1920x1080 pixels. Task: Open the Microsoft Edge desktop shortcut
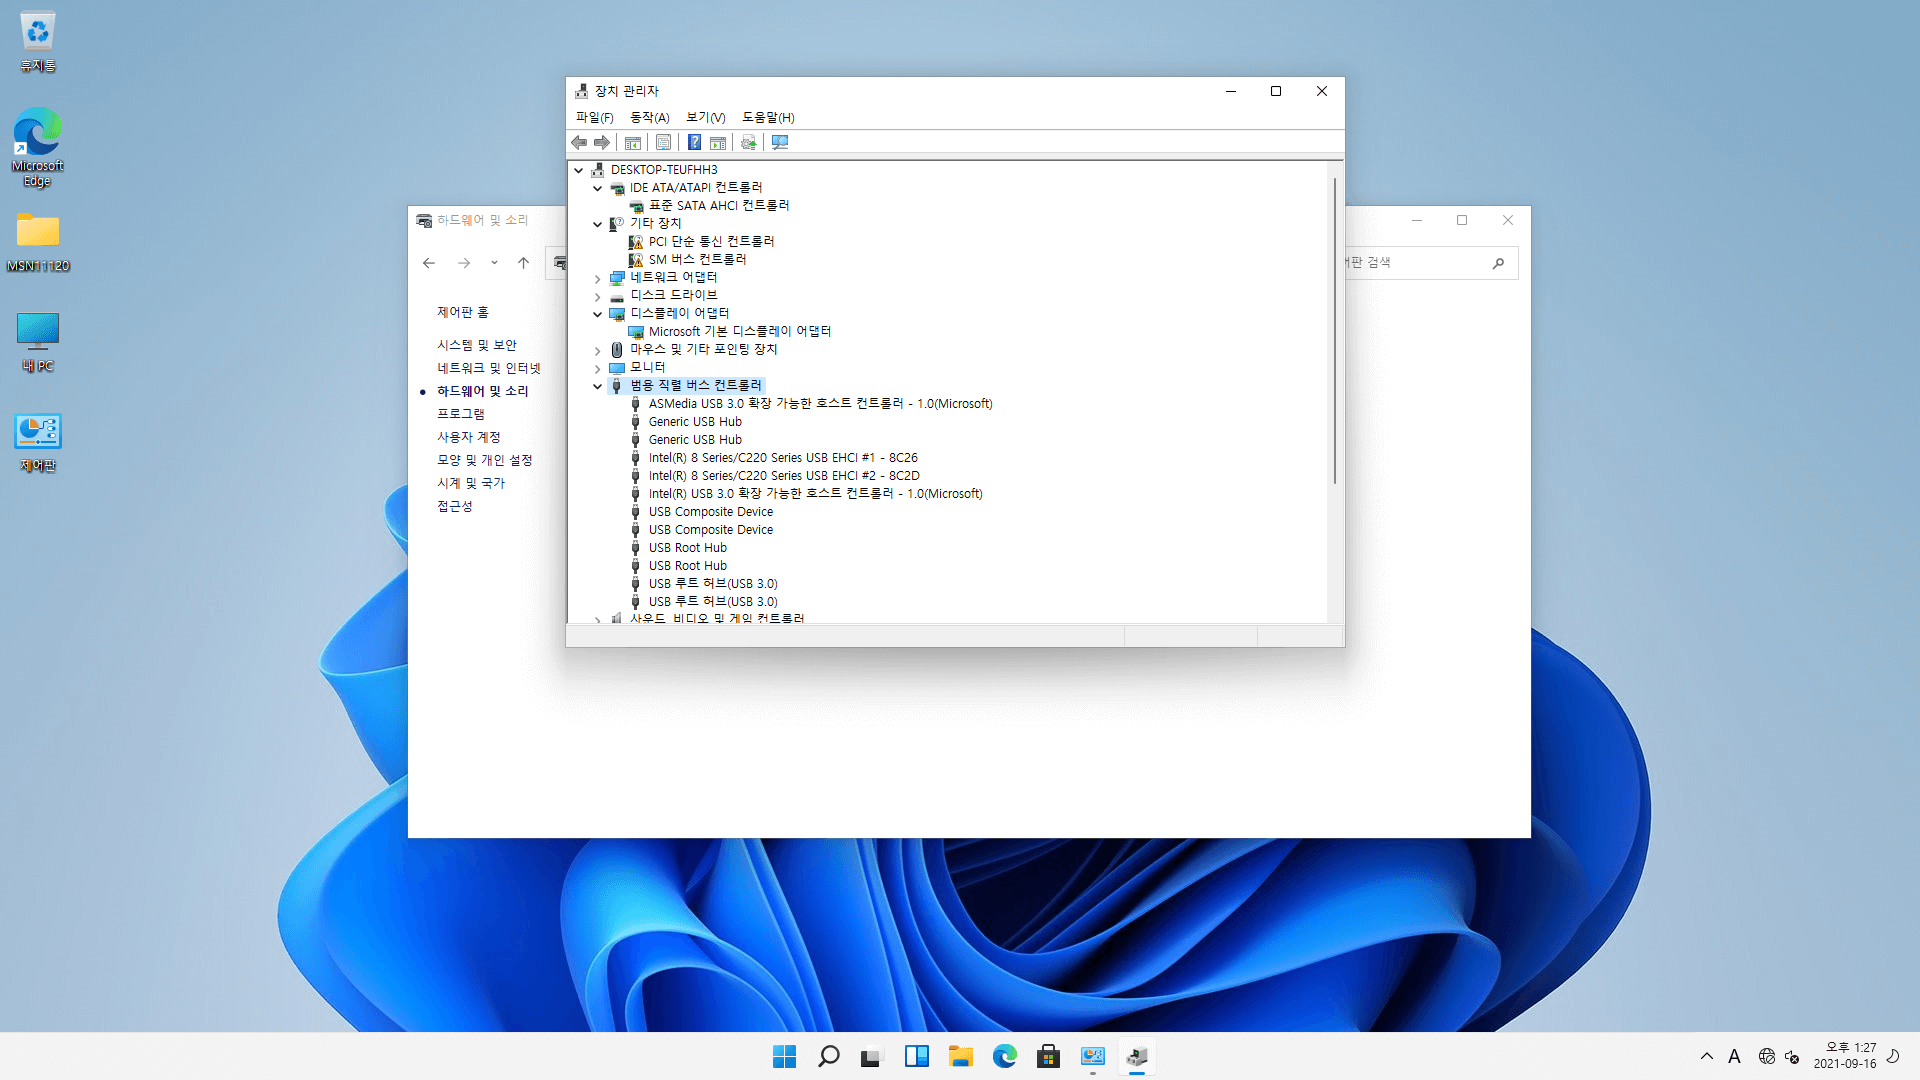click(x=38, y=148)
